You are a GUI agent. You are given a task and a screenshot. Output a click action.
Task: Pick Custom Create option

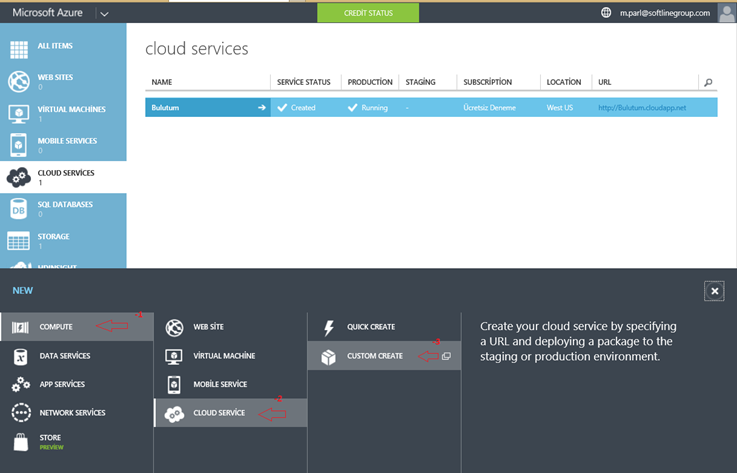coord(384,356)
